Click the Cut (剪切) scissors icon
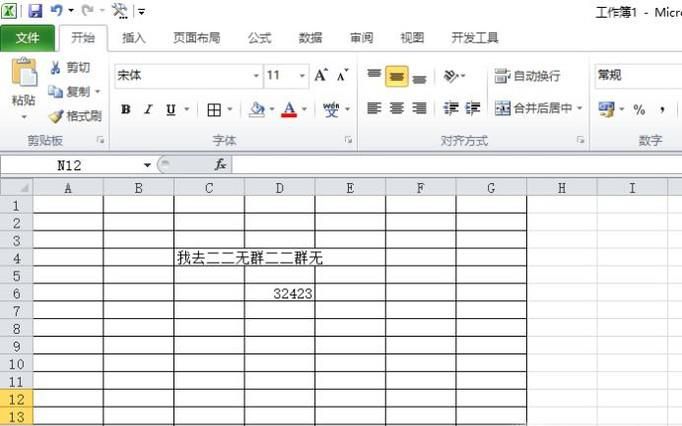 pyautogui.click(x=55, y=67)
